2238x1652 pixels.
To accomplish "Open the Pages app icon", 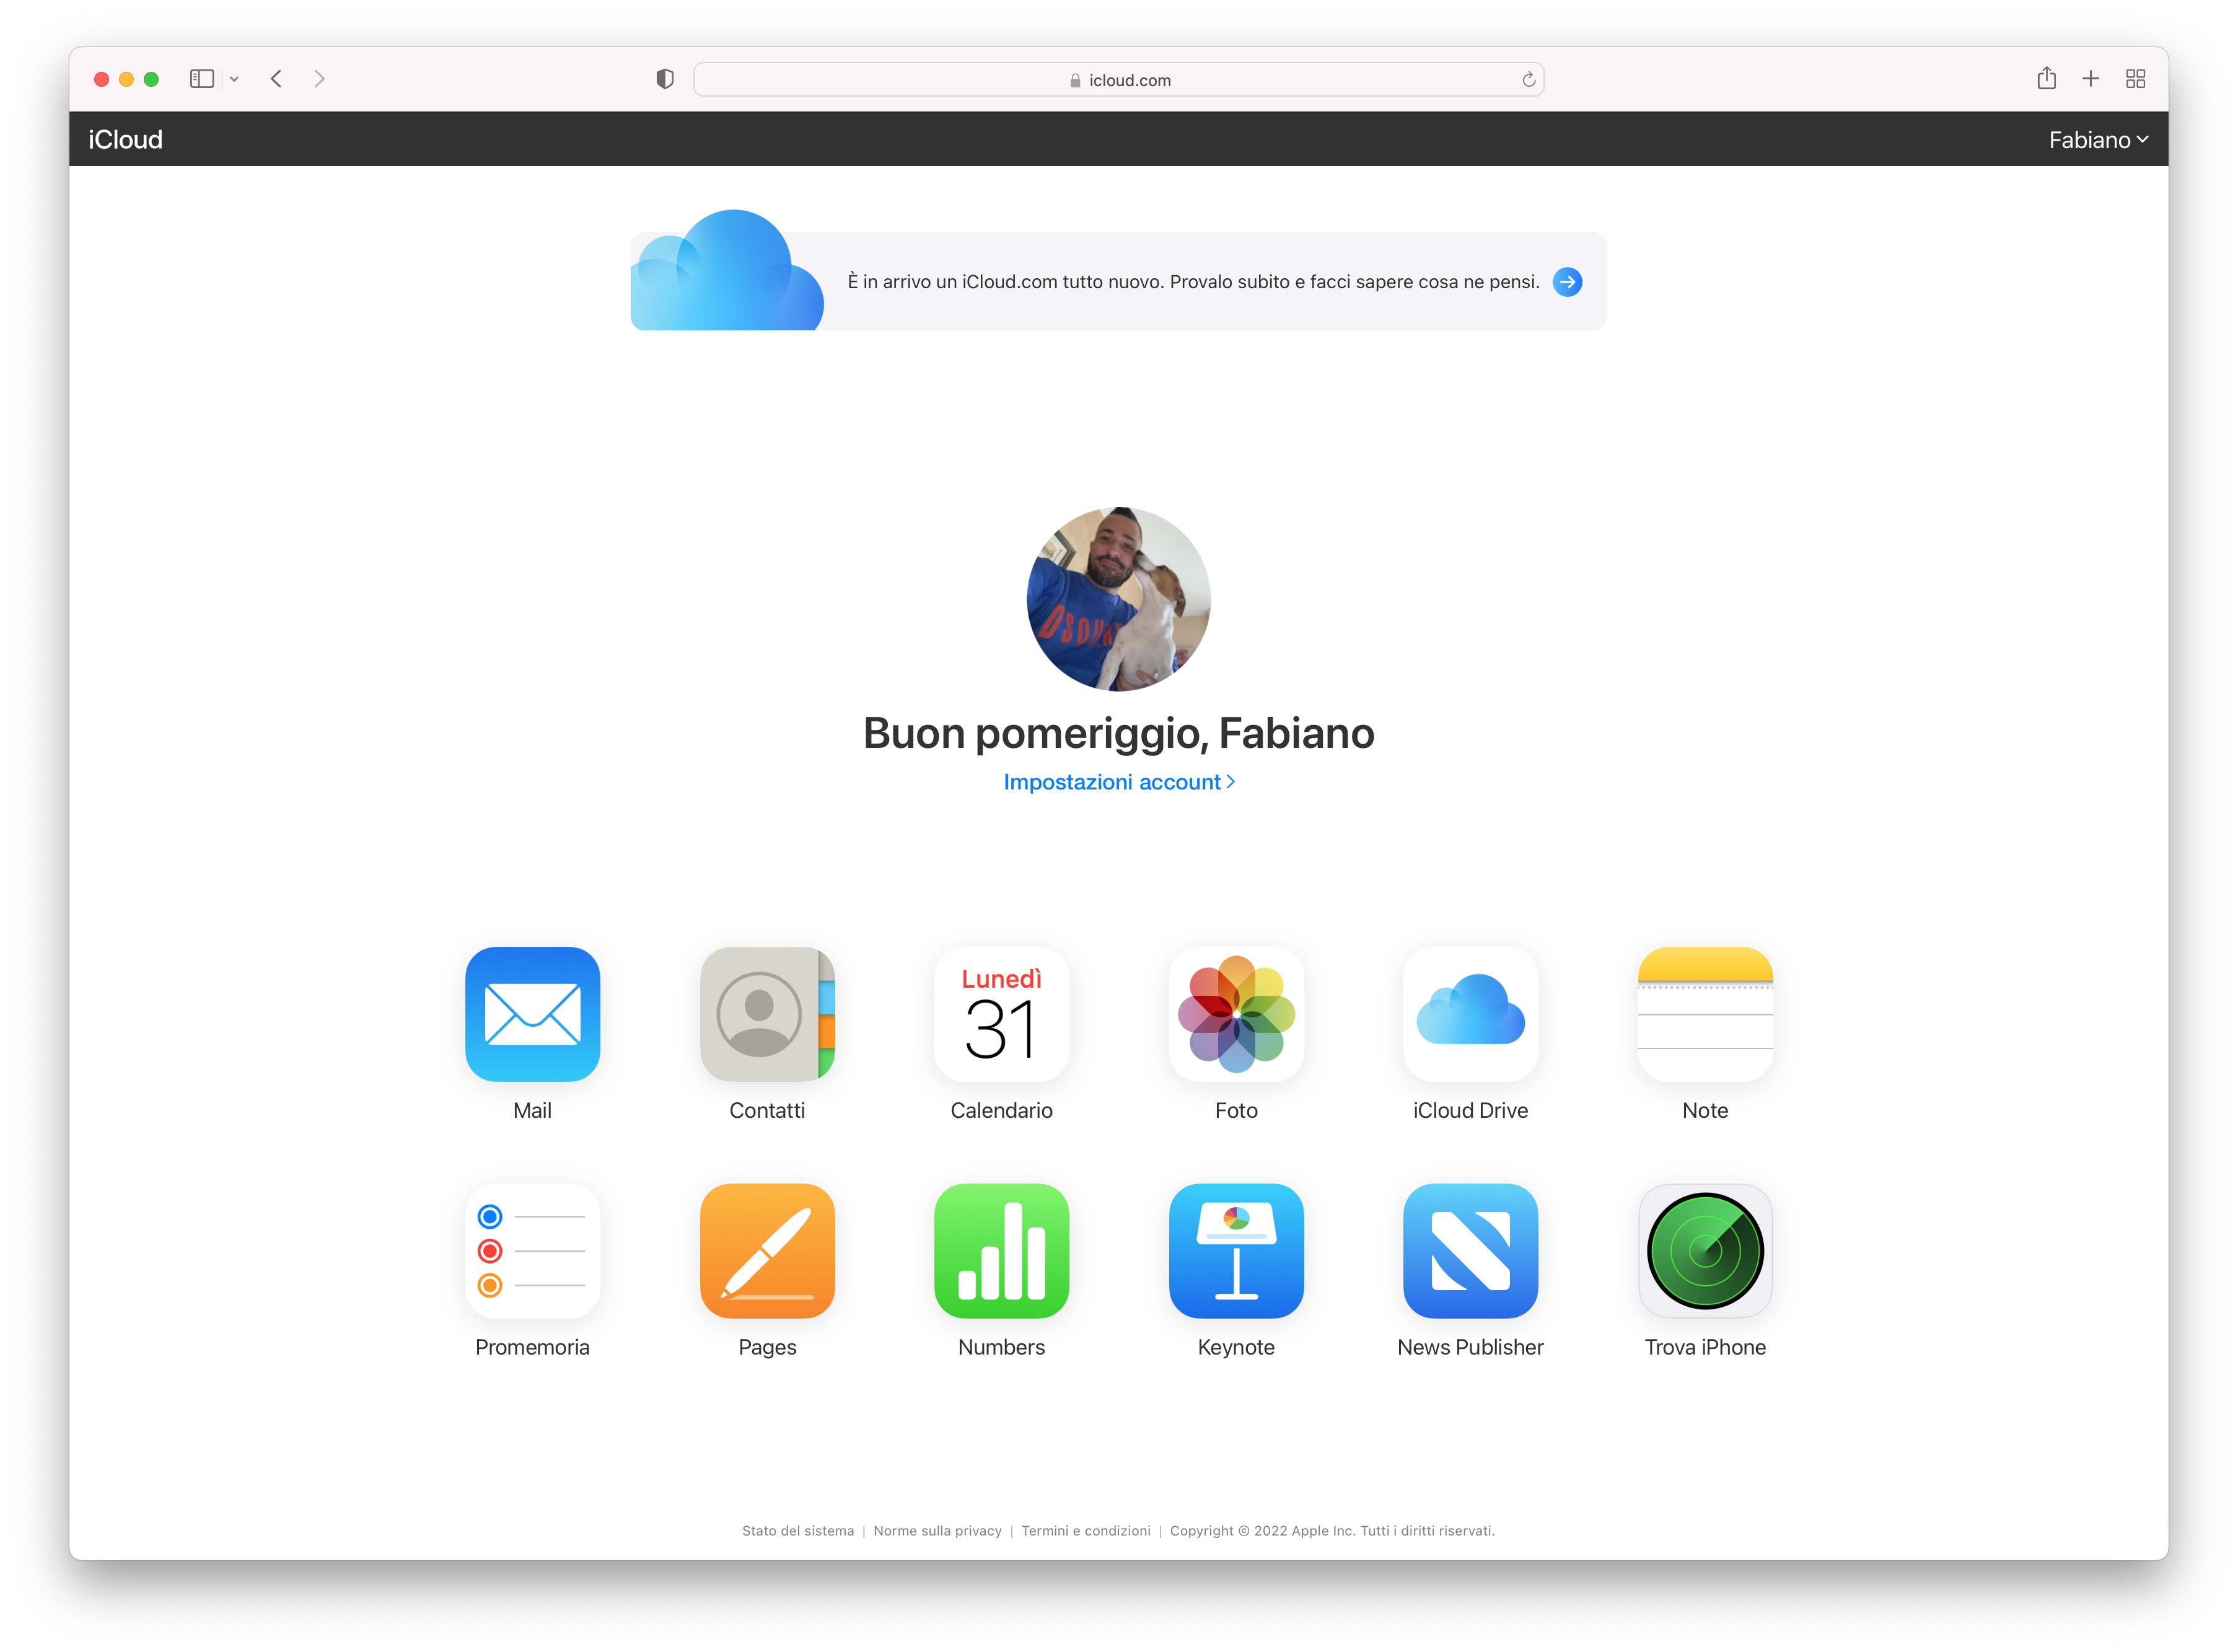I will point(767,1250).
